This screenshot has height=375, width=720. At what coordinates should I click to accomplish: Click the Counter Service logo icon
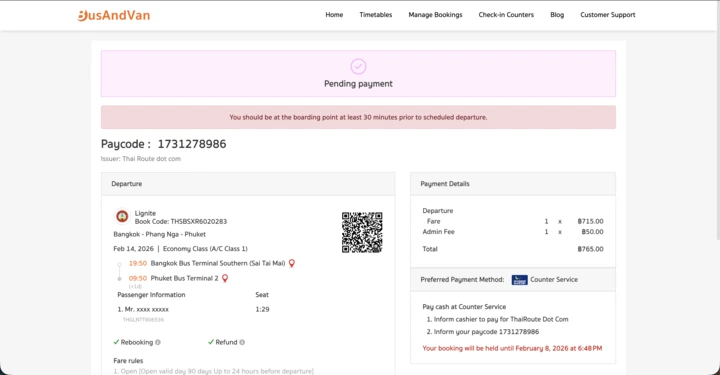point(519,280)
